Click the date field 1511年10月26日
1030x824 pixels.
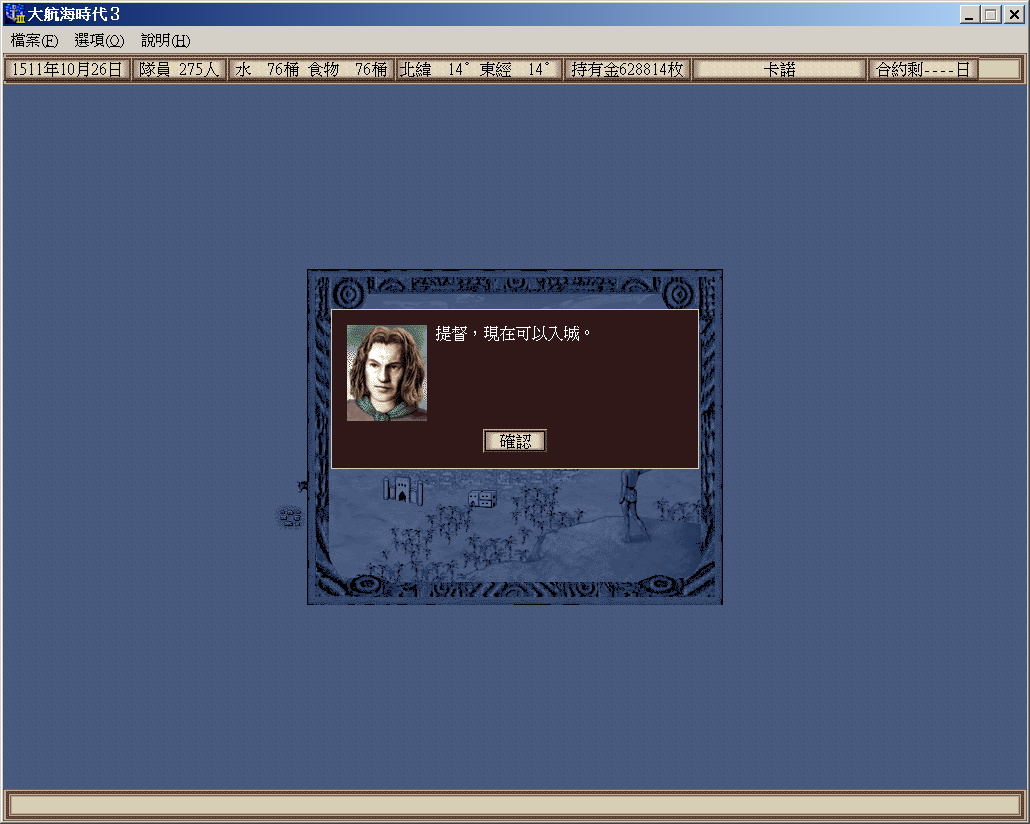[x=67, y=69]
